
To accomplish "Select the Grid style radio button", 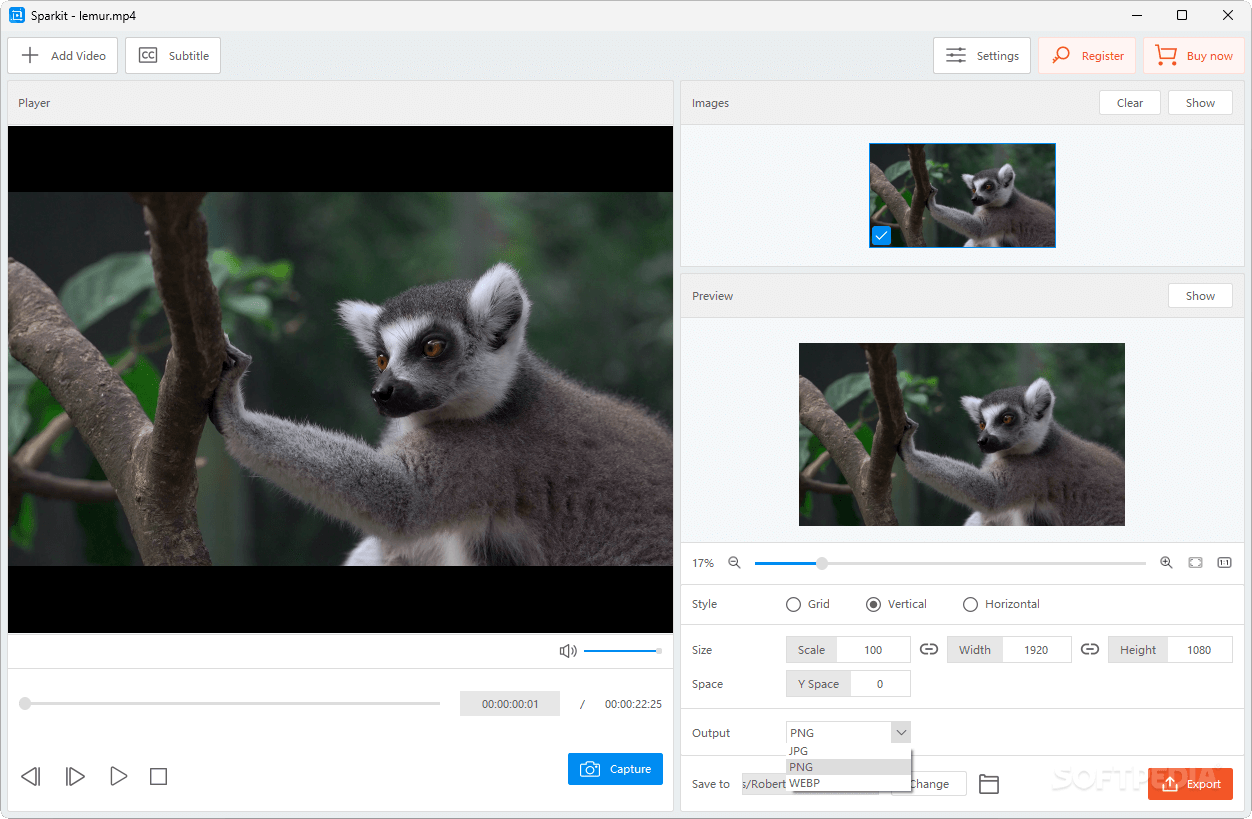I will click(x=794, y=604).
